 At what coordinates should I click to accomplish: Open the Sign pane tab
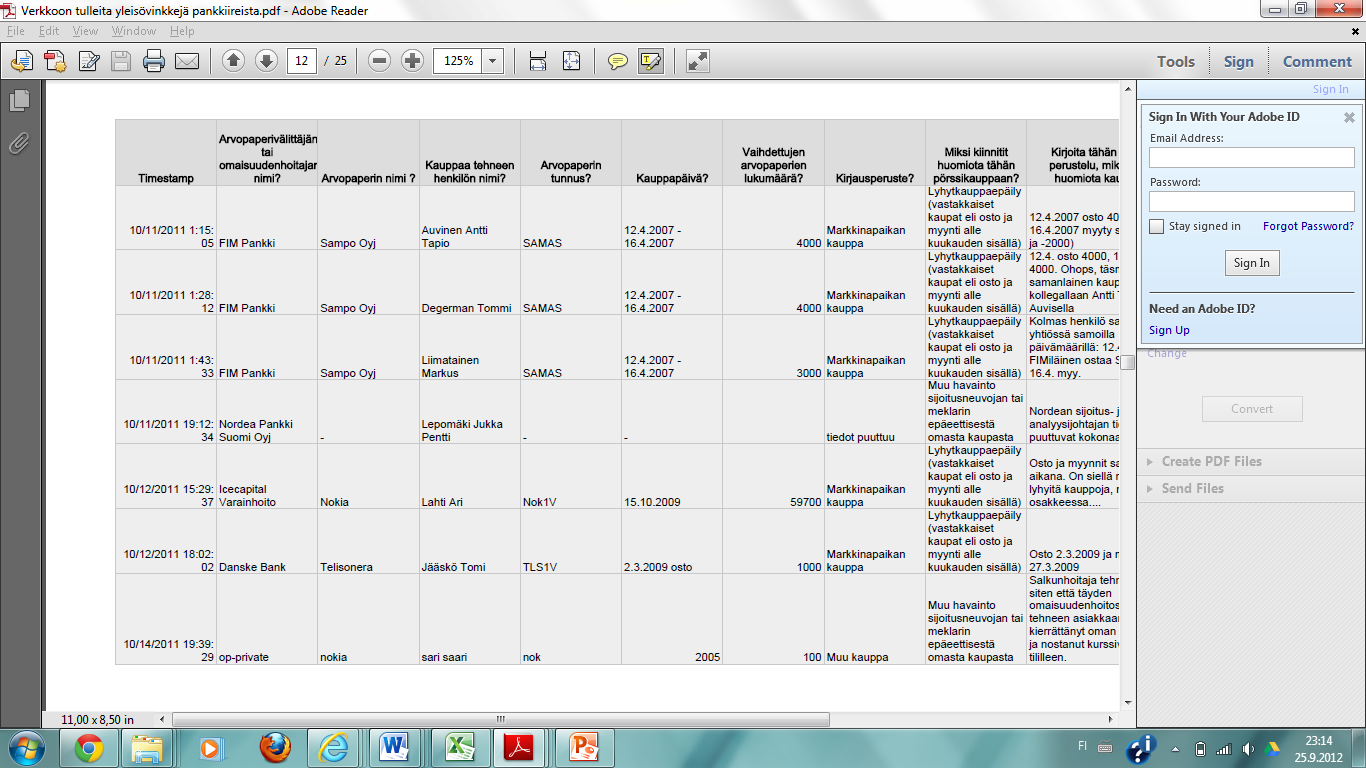coord(1238,61)
